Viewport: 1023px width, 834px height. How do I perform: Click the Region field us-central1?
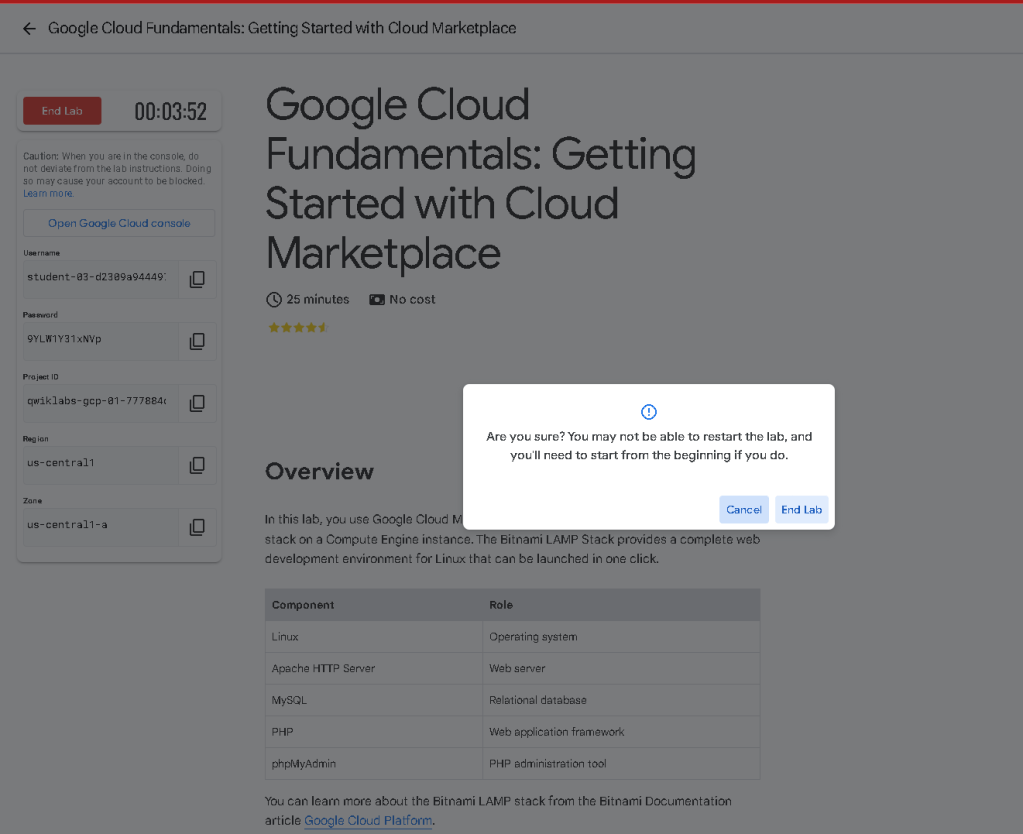pyautogui.click(x=101, y=465)
